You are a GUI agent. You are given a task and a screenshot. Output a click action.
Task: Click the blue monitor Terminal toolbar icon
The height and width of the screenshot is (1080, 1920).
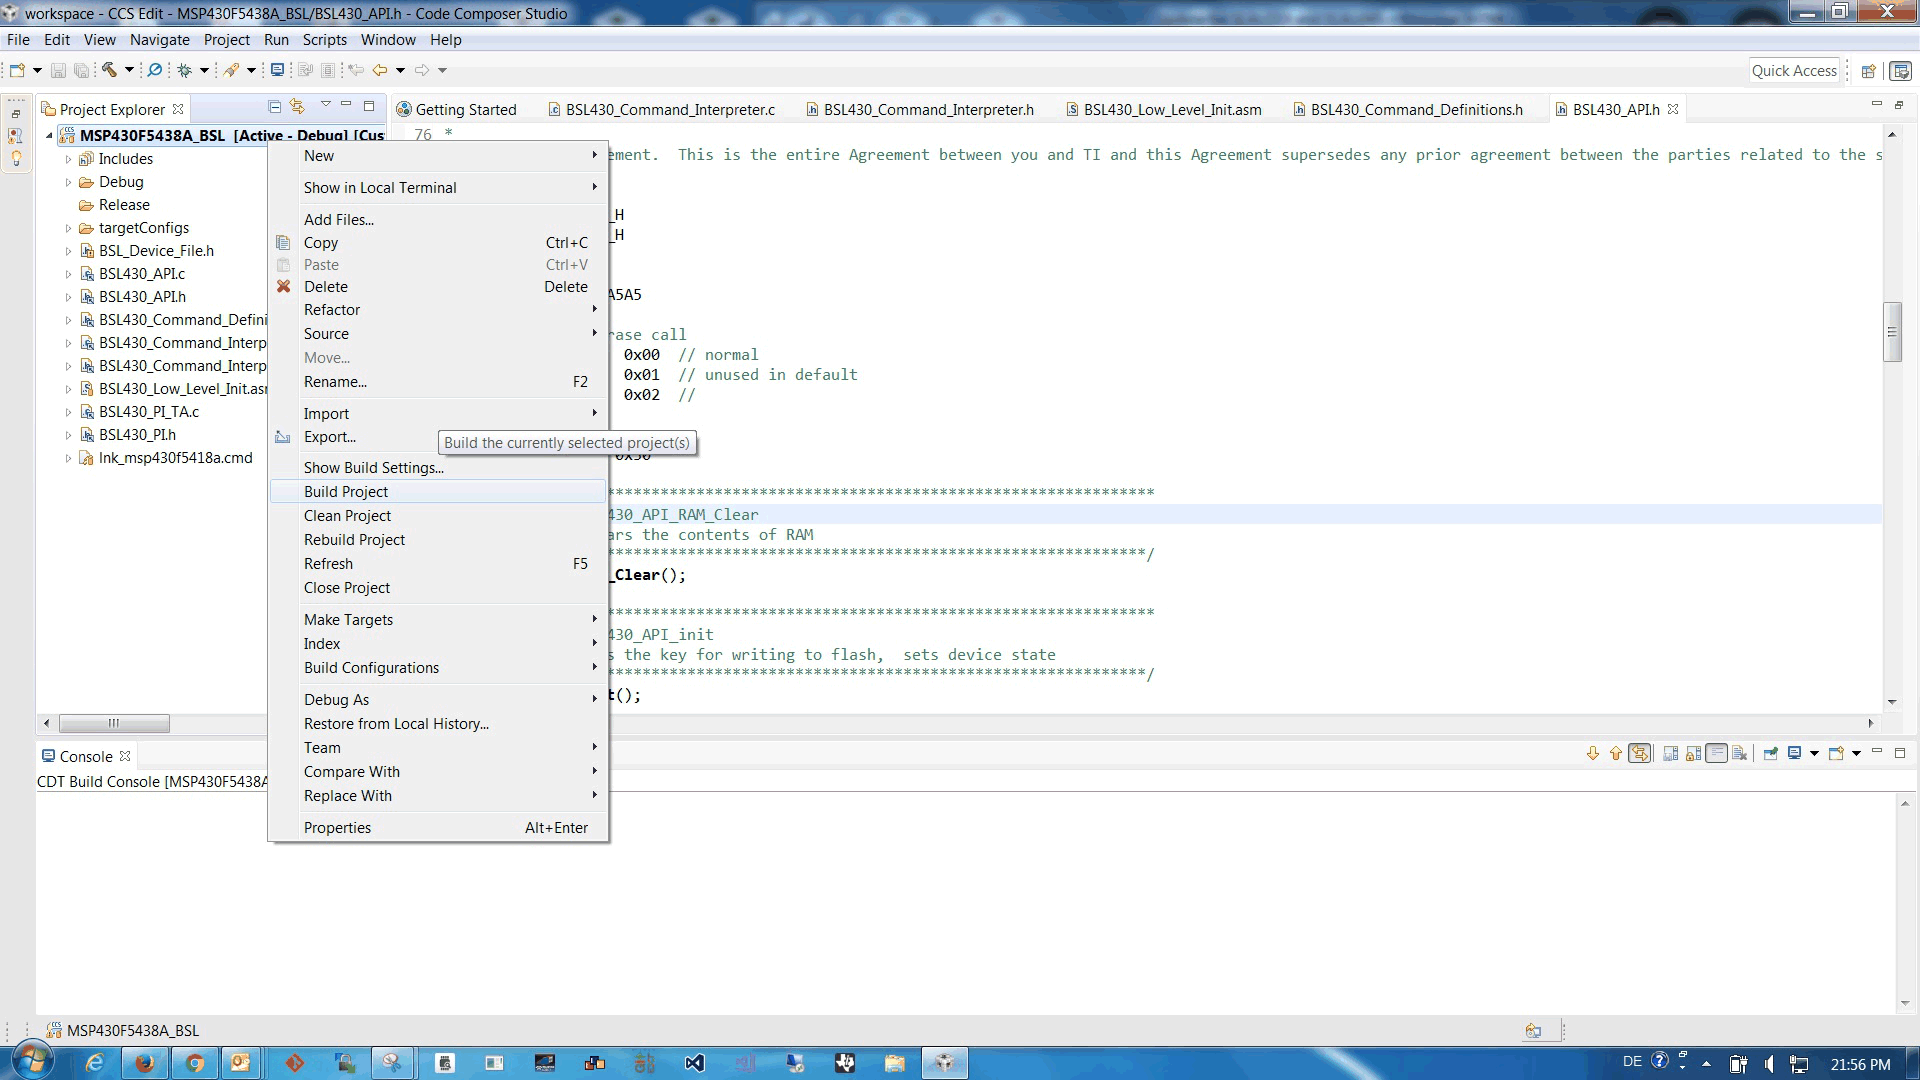tap(277, 70)
